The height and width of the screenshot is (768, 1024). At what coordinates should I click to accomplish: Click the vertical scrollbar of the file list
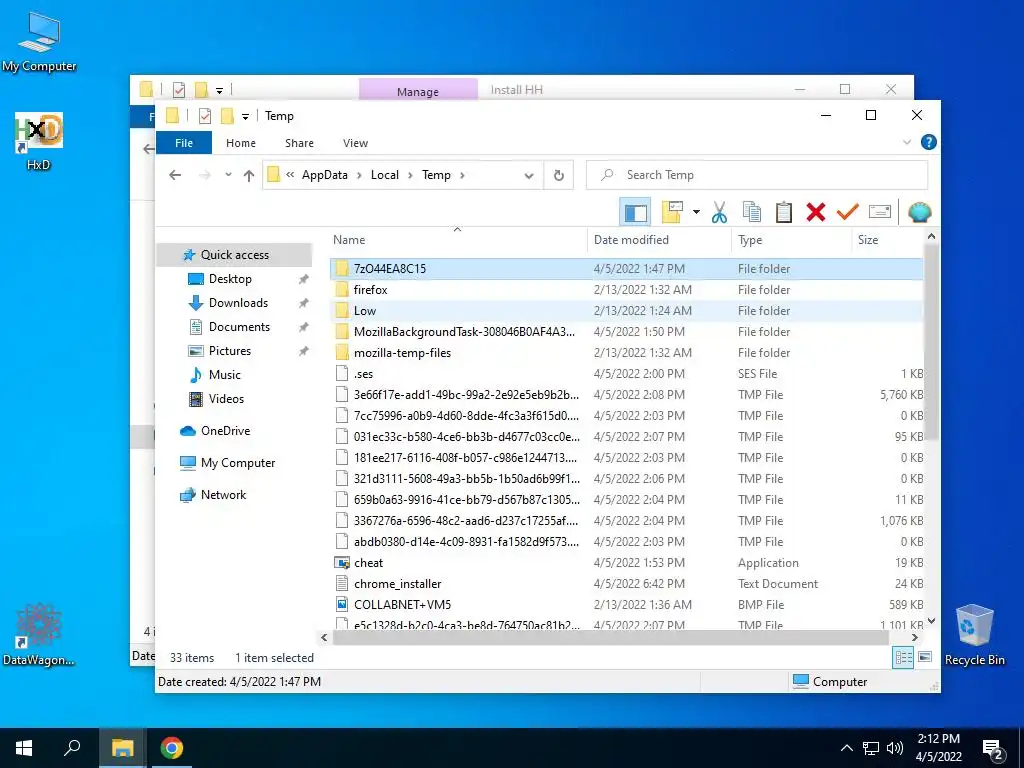(932, 343)
